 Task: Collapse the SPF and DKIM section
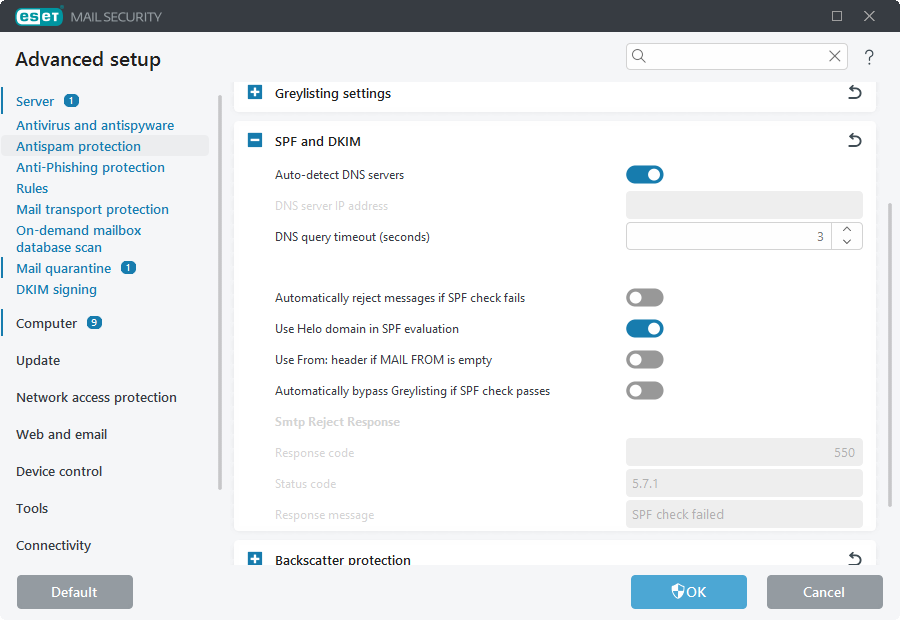(255, 141)
